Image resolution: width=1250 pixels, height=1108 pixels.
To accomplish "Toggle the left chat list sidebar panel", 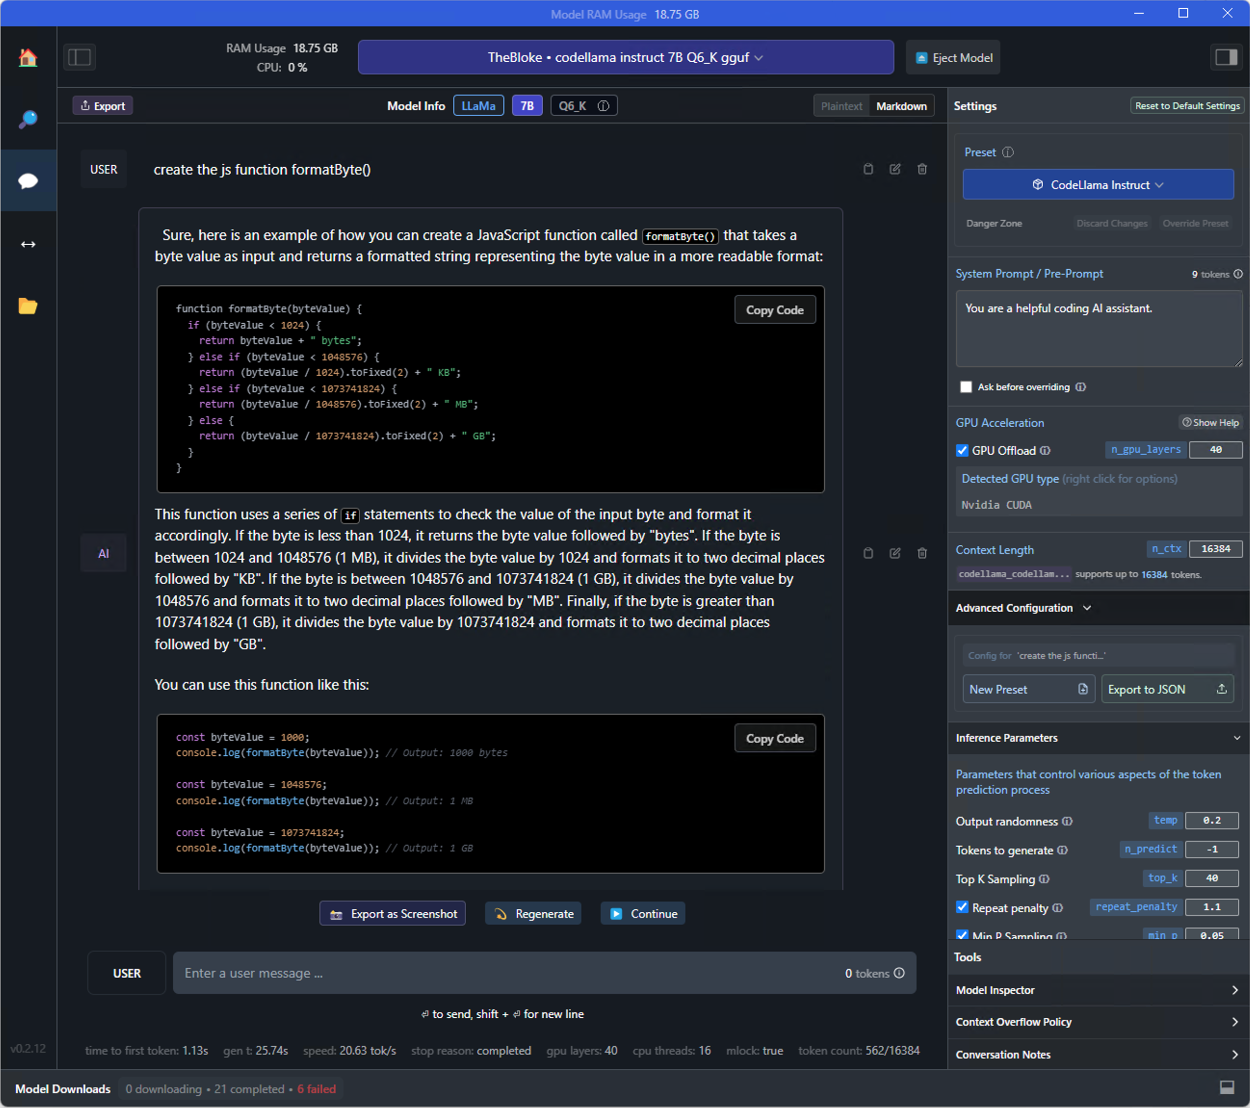I will tap(80, 57).
